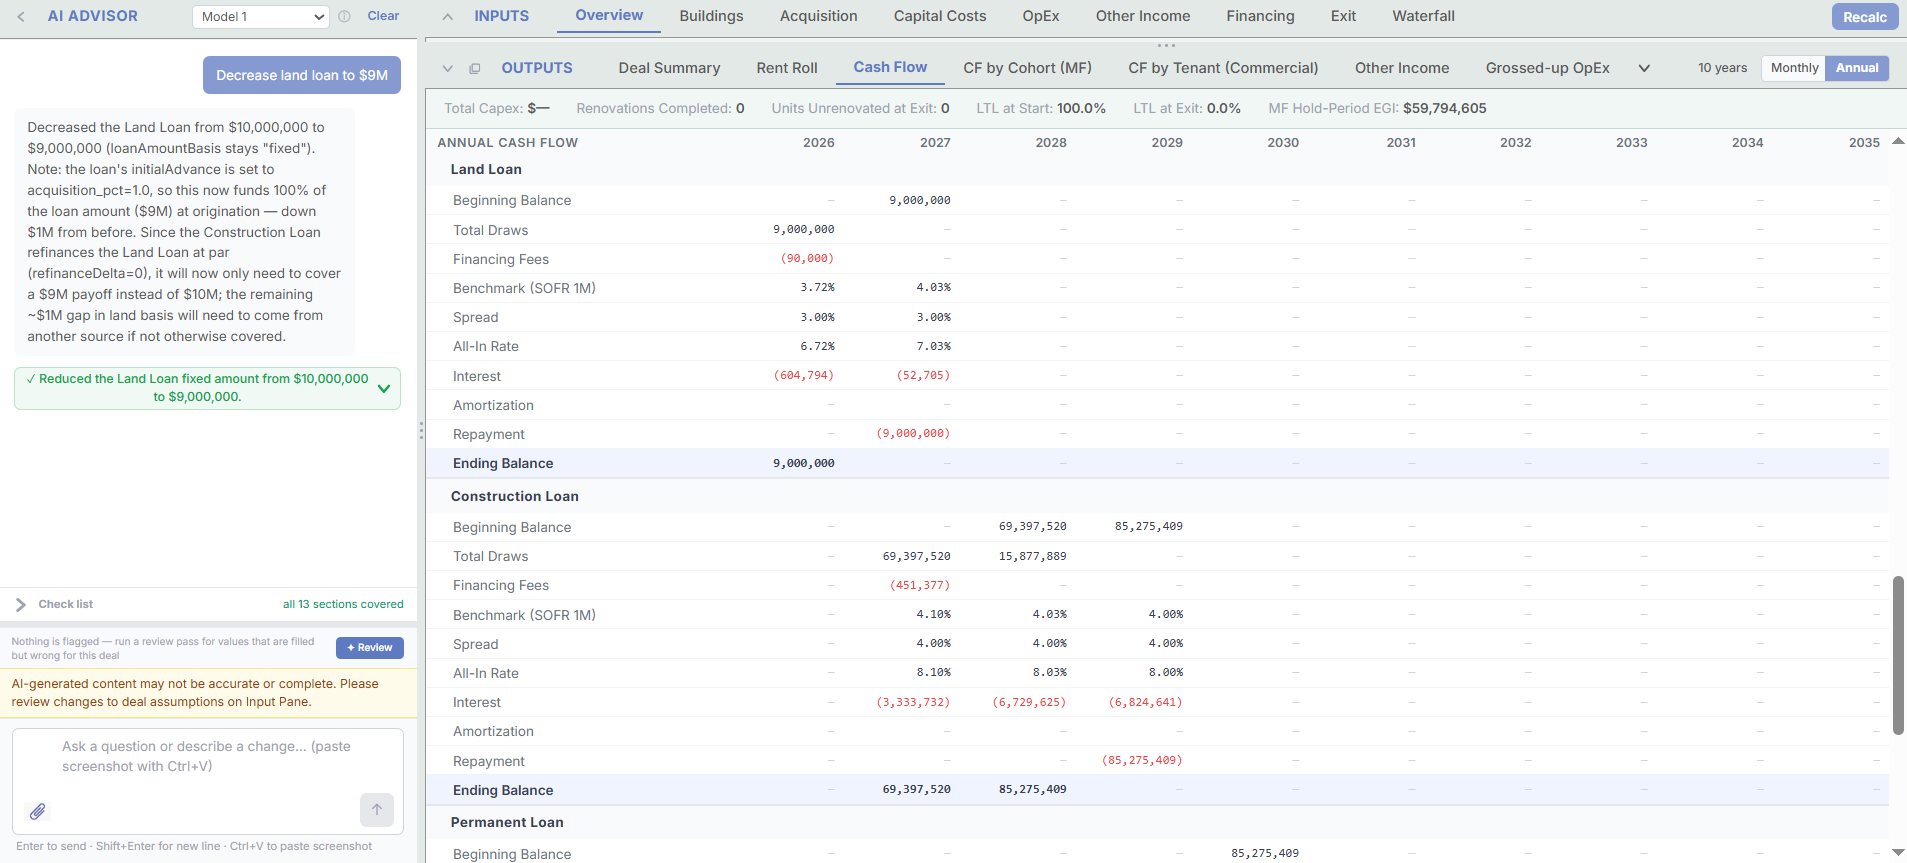Open the Buildings tab
1907x863 pixels.
tap(711, 16)
